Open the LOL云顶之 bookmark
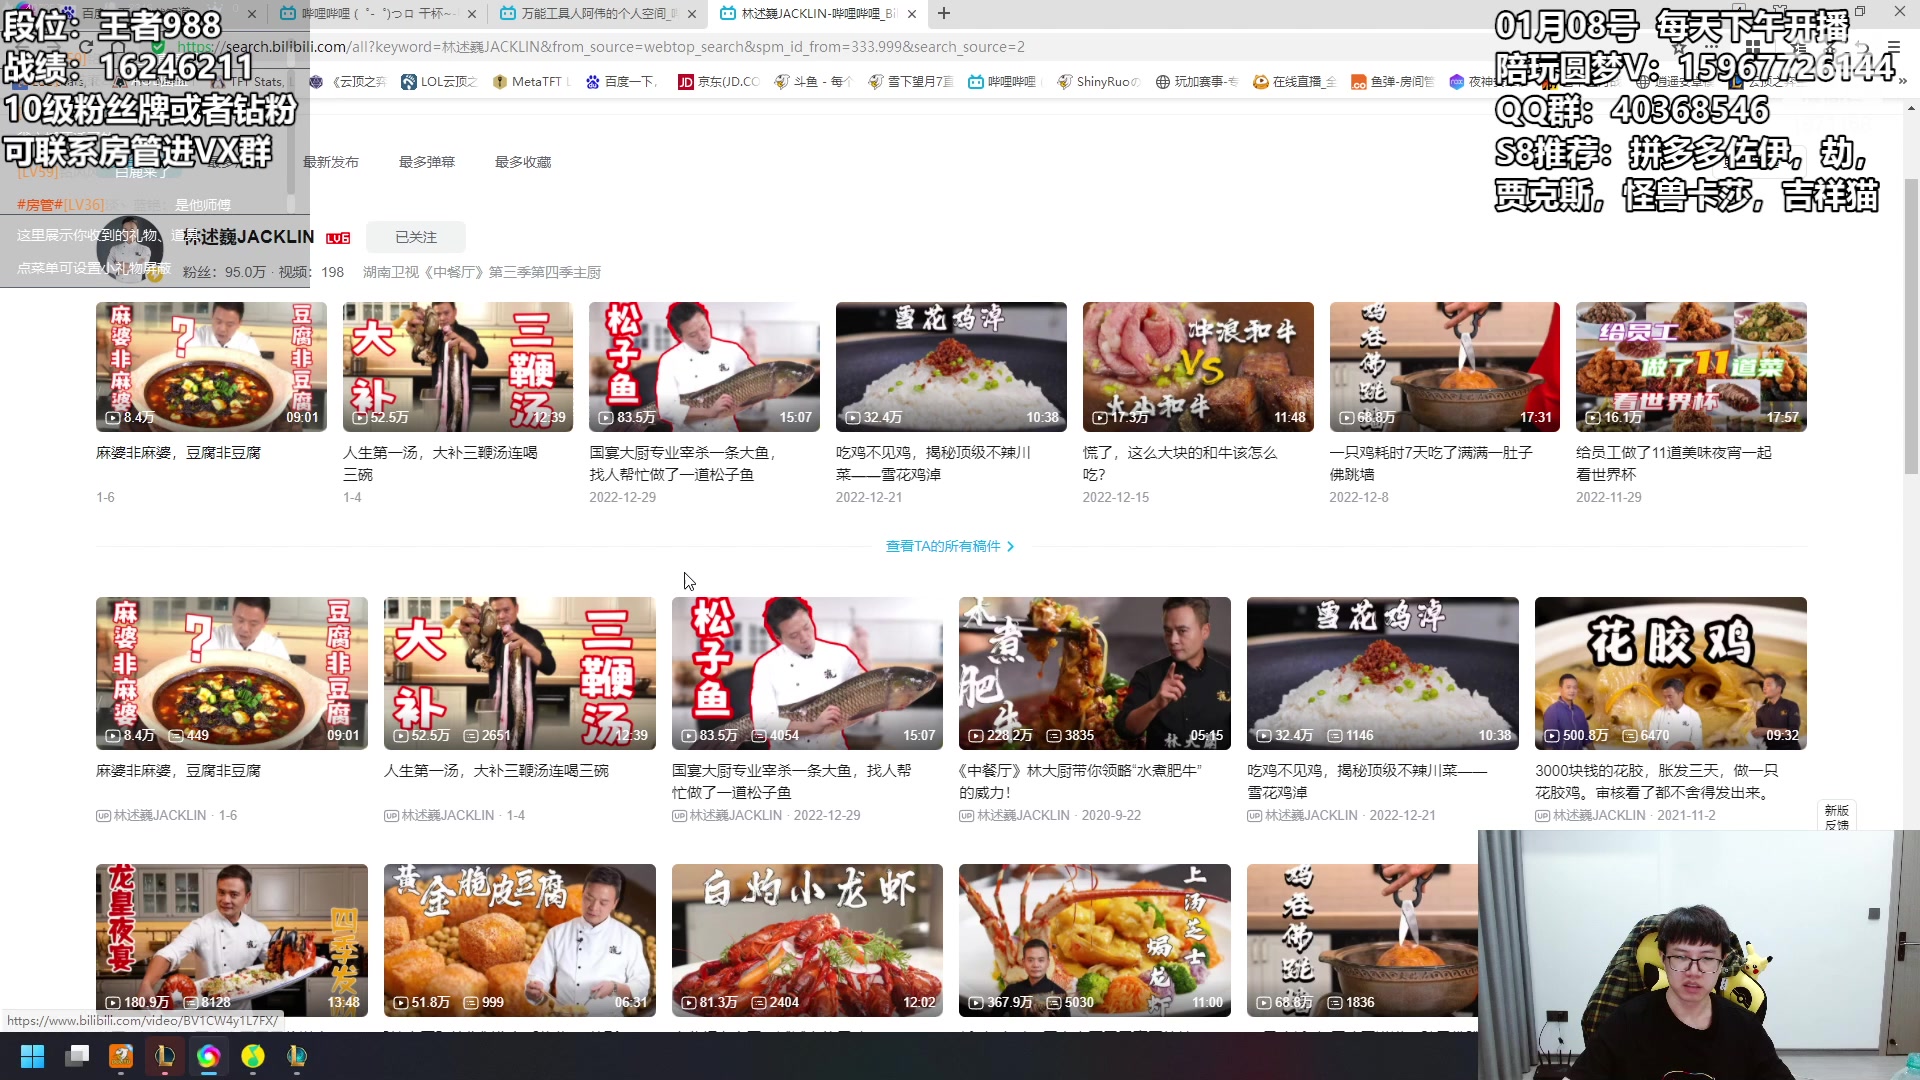The image size is (1920, 1080). pos(438,82)
